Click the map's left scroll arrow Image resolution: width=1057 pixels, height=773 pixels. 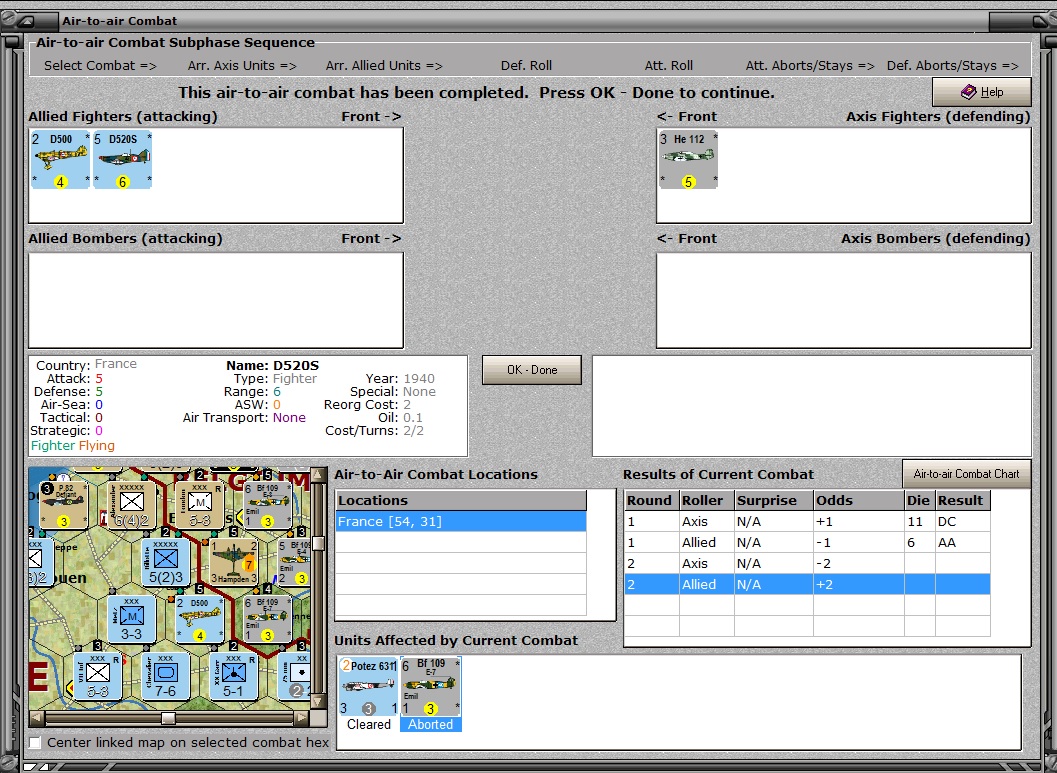coord(36,718)
